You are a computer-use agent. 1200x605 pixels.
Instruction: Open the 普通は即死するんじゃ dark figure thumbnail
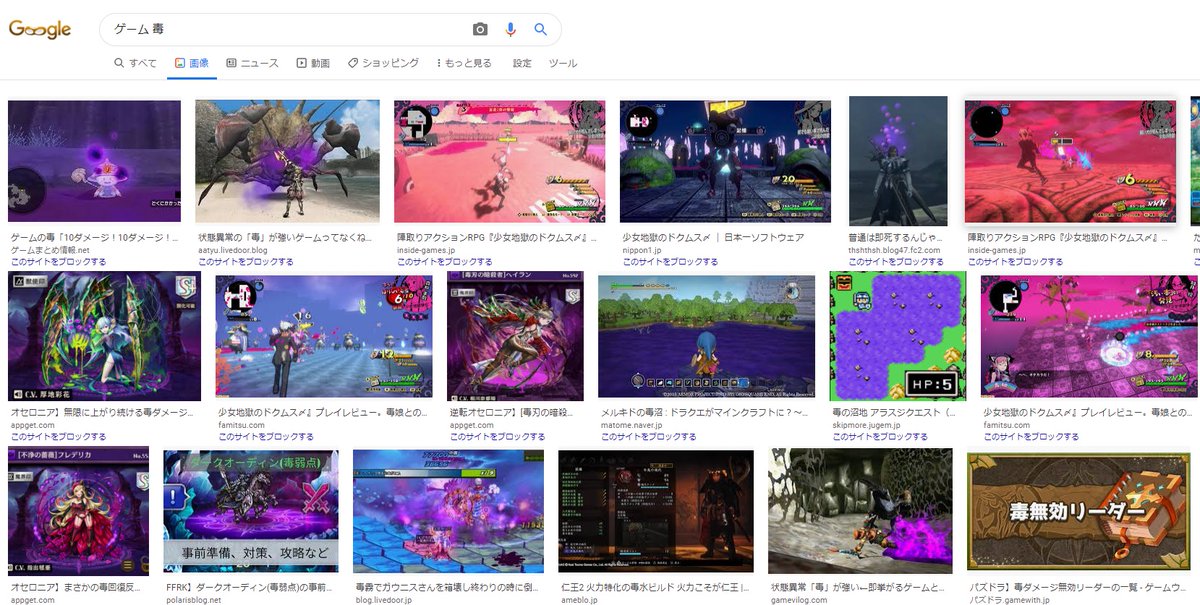point(898,160)
